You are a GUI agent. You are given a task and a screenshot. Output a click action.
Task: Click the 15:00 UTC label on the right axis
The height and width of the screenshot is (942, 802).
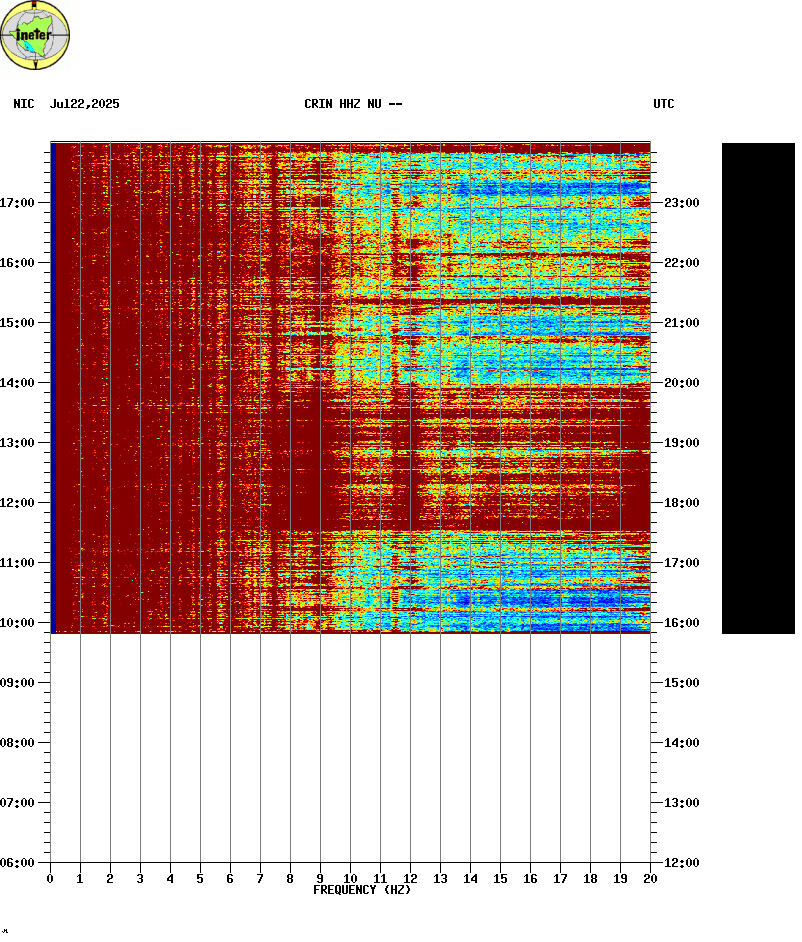click(682, 683)
